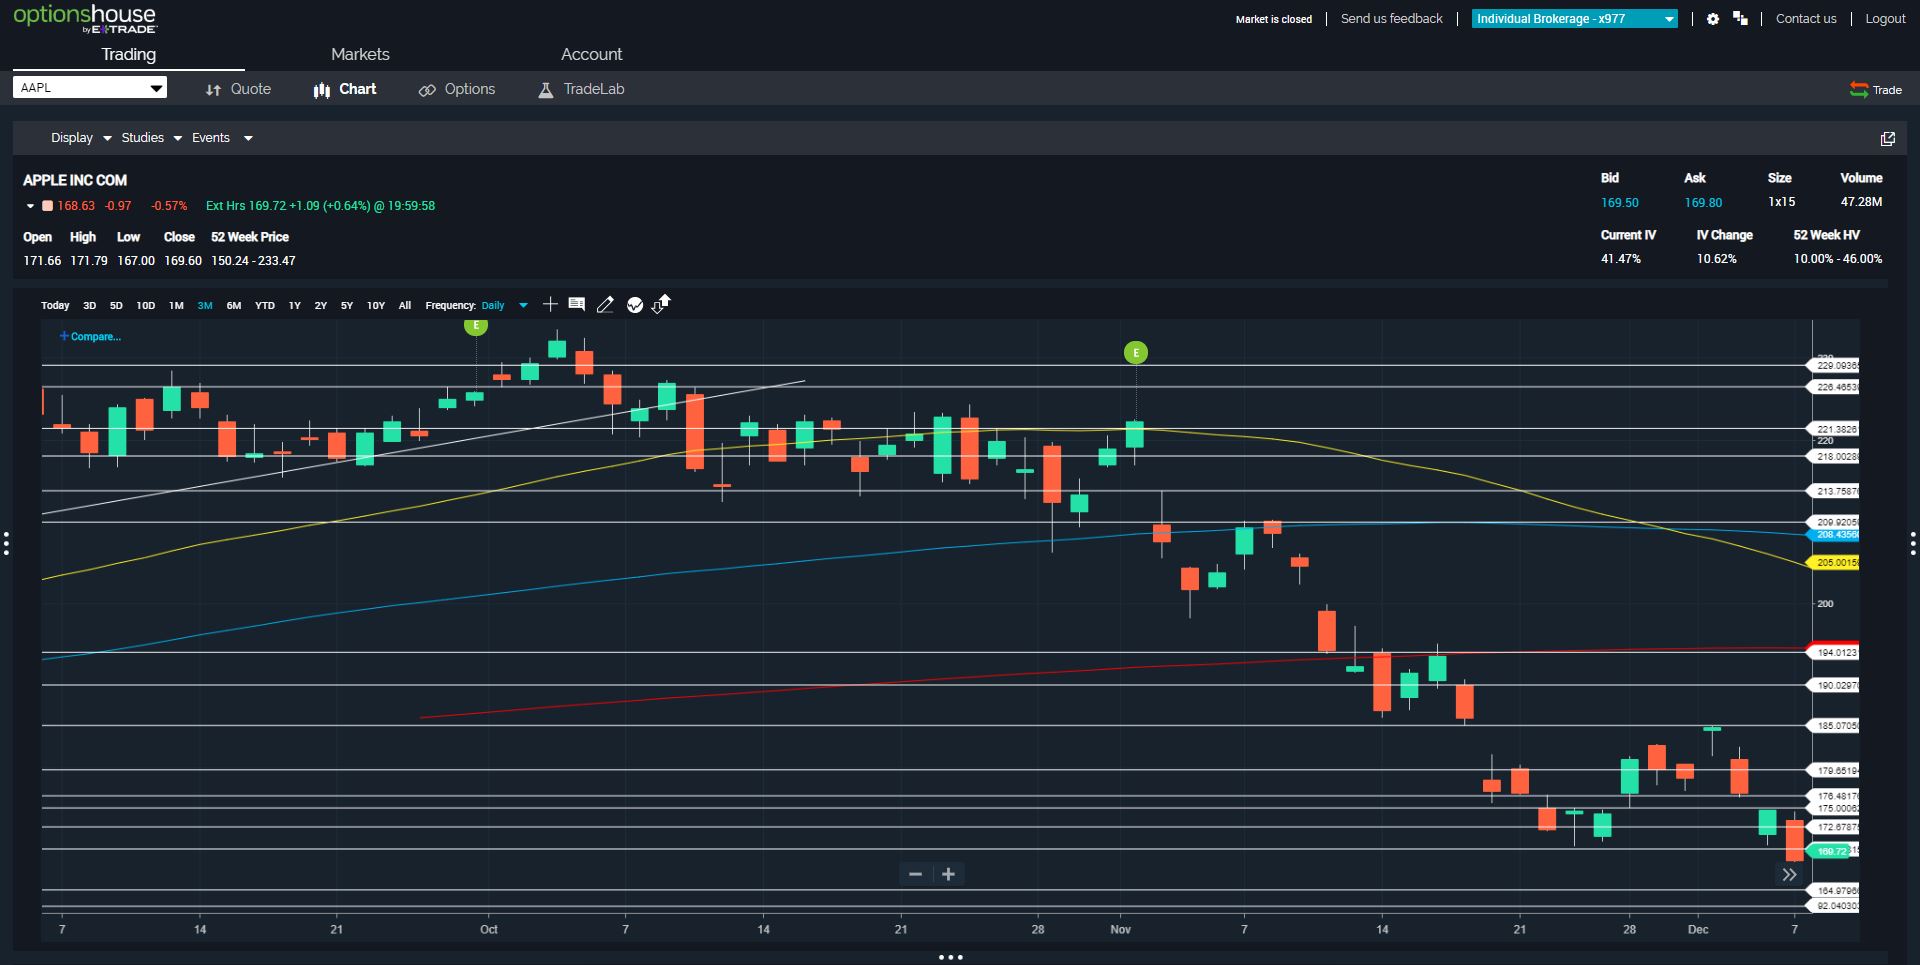Click the up-down arrows chart icon
The height and width of the screenshot is (965, 1920).
[x=661, y=304]
